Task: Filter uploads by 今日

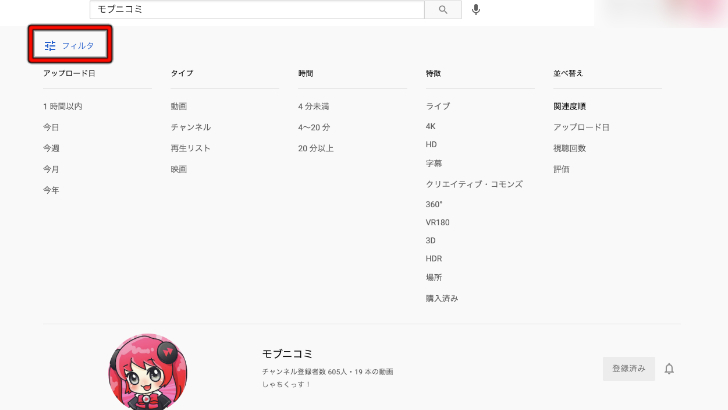Action: [x=51, y=127]
